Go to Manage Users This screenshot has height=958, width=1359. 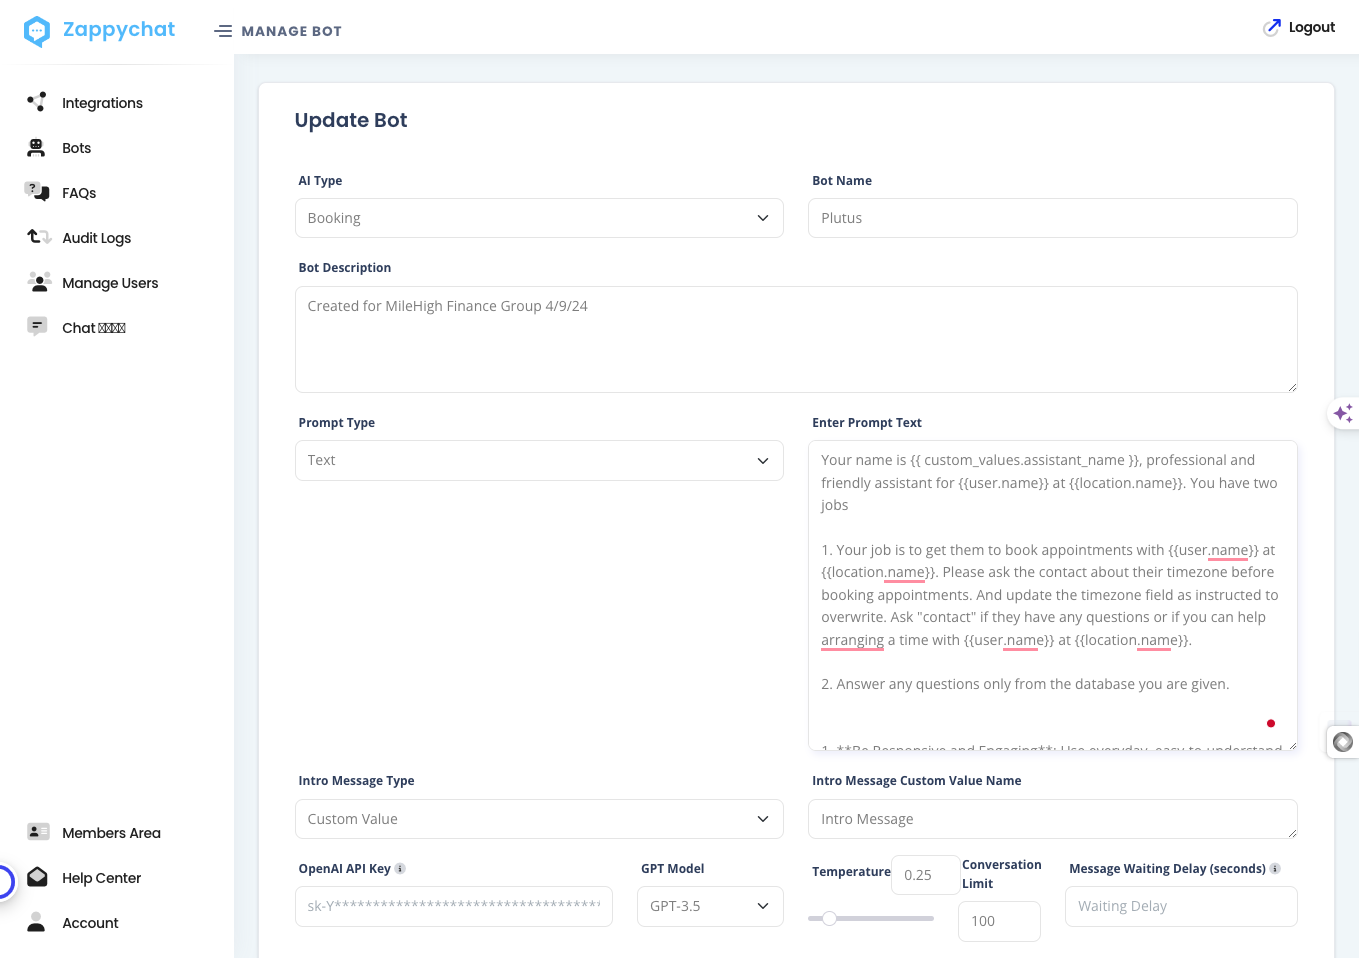pos(110,283)
